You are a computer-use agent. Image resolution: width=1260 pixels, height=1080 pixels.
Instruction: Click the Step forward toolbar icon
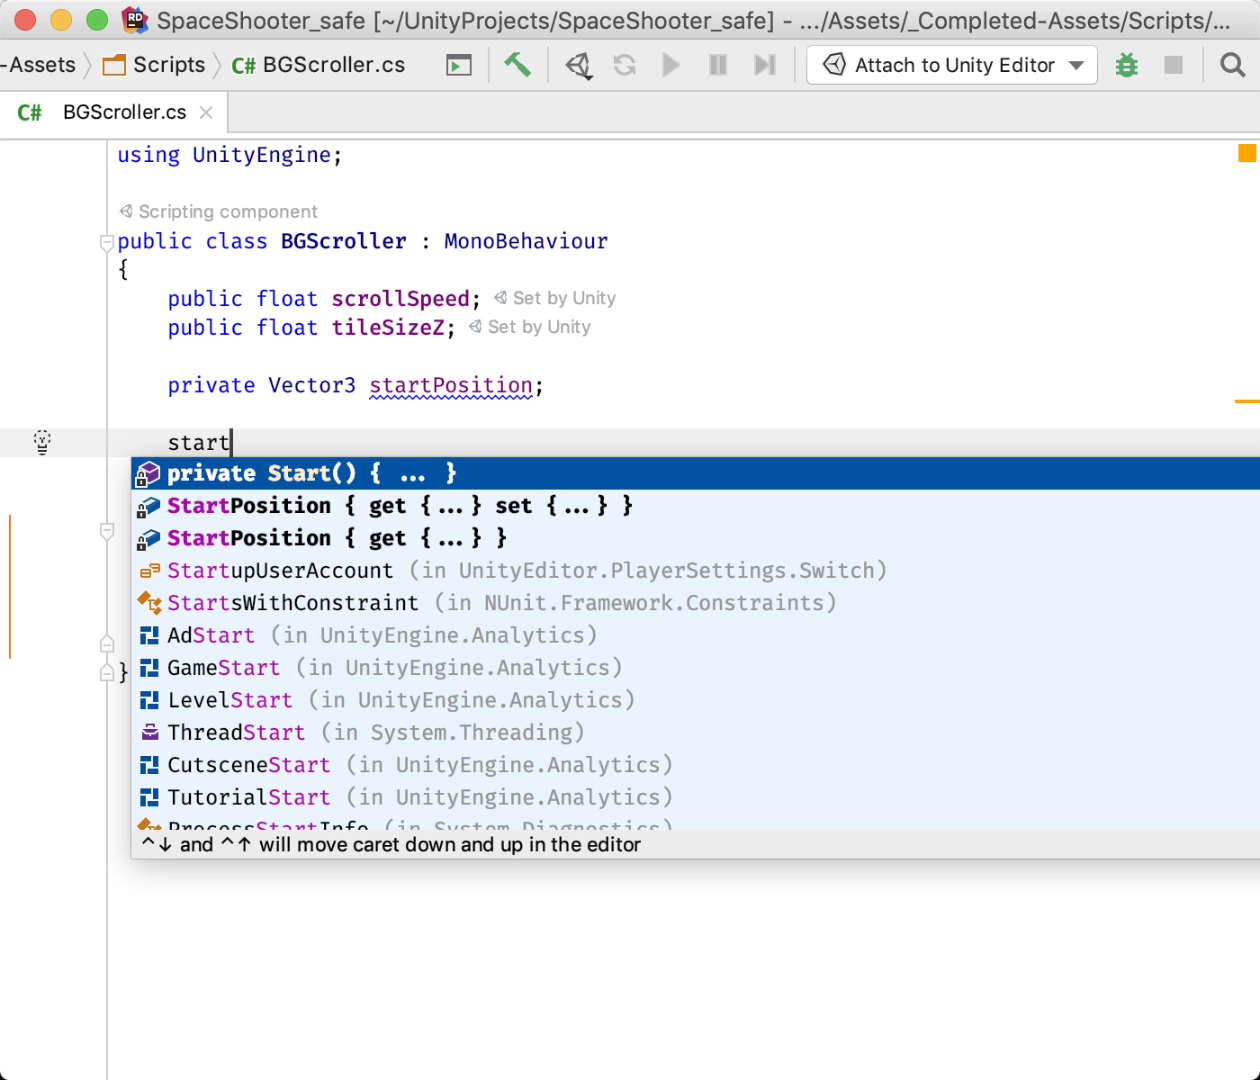tap(765, 66)
